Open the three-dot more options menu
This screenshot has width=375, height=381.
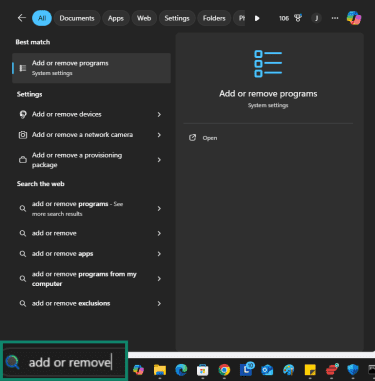[x=335, y=18]
